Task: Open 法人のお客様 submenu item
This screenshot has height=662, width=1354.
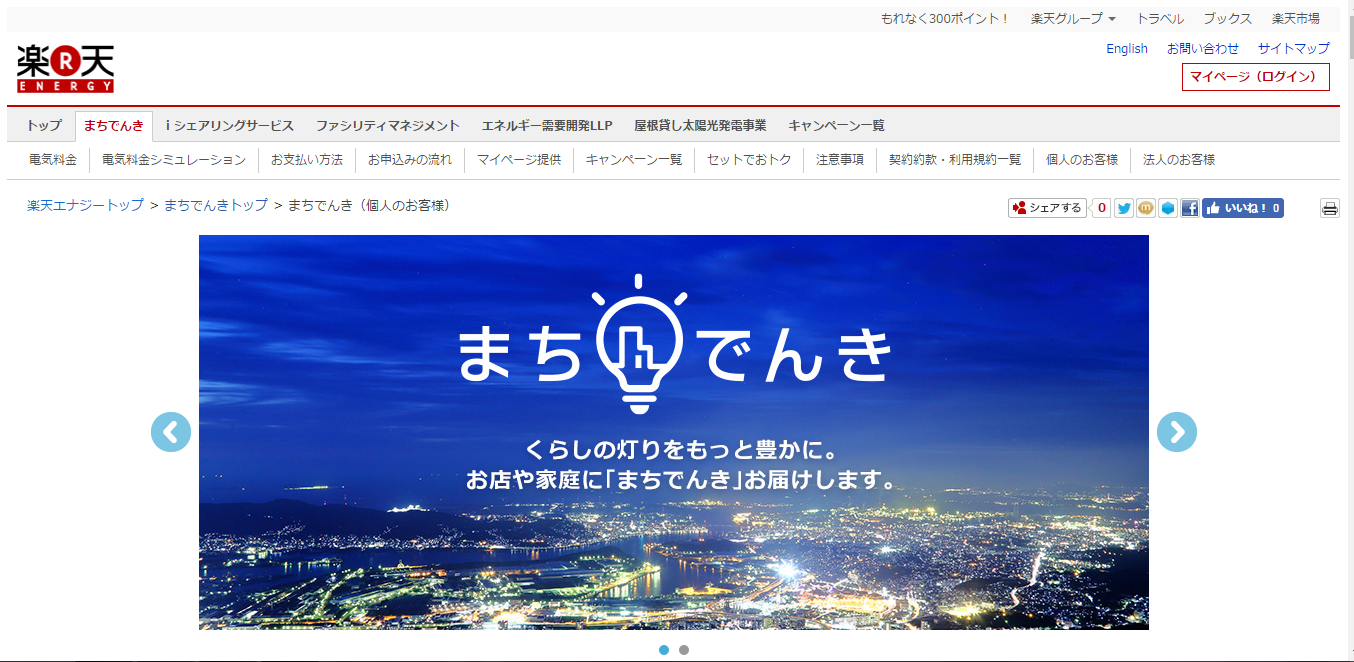Action: [x=1179, y=160]
